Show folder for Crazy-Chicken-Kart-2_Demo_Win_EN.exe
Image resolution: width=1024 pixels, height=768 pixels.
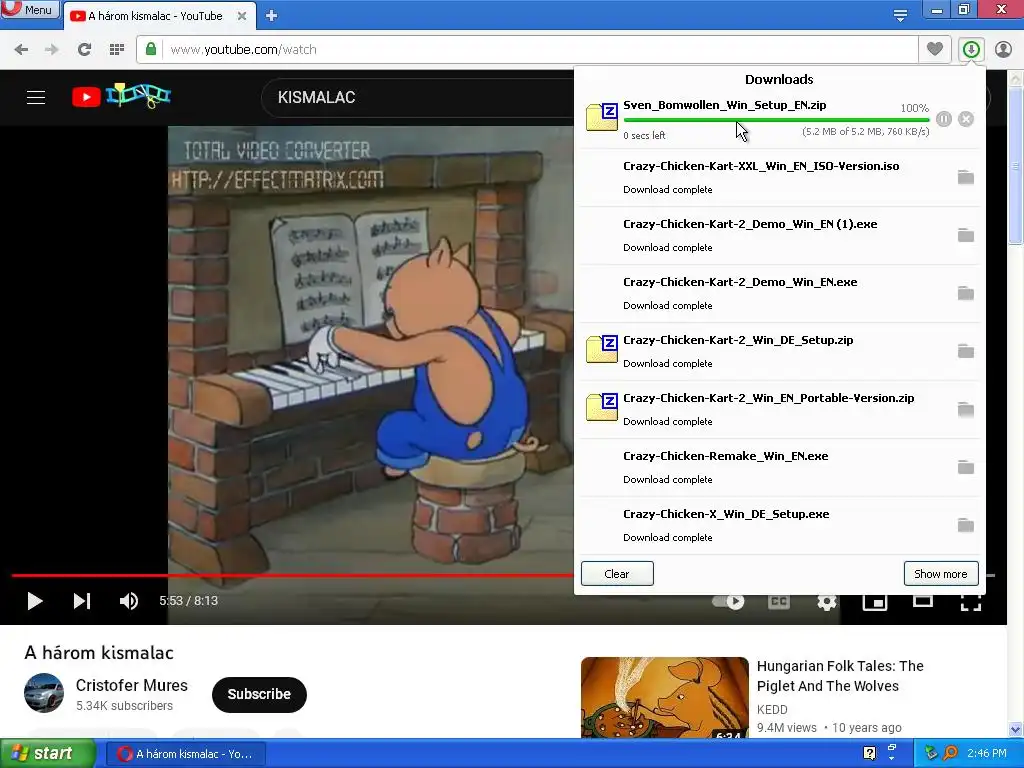[x=966, y=293]
